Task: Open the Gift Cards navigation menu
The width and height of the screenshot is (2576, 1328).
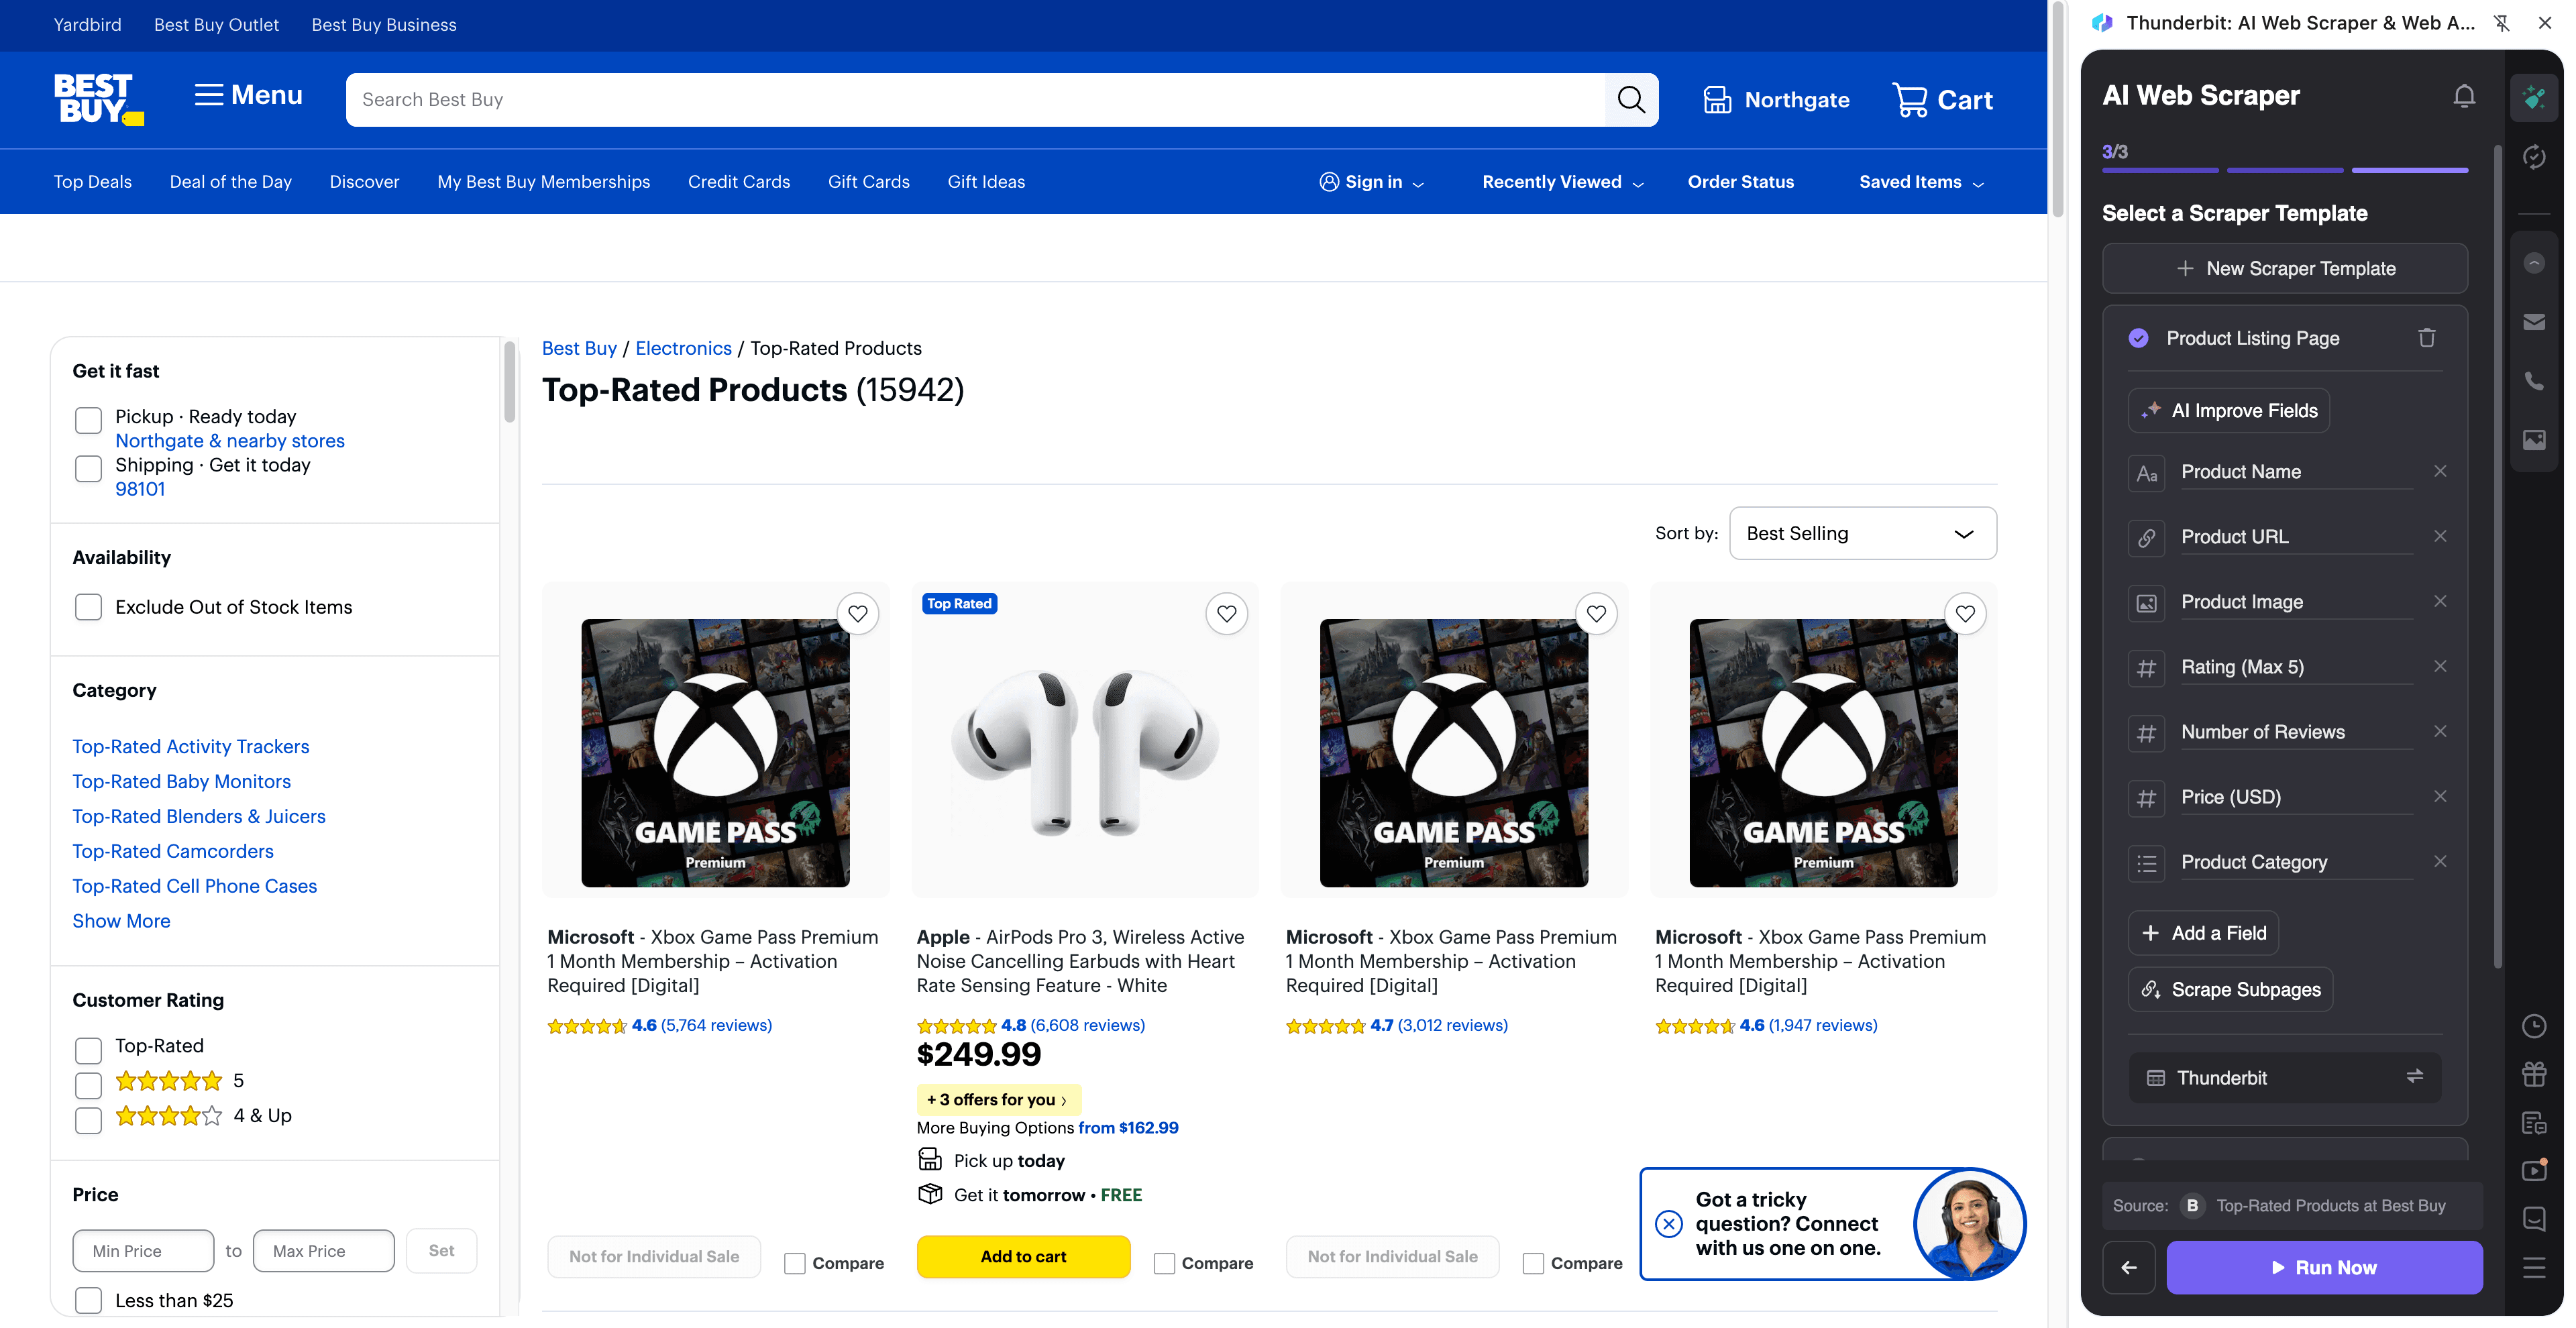Action: coord(868,181)
